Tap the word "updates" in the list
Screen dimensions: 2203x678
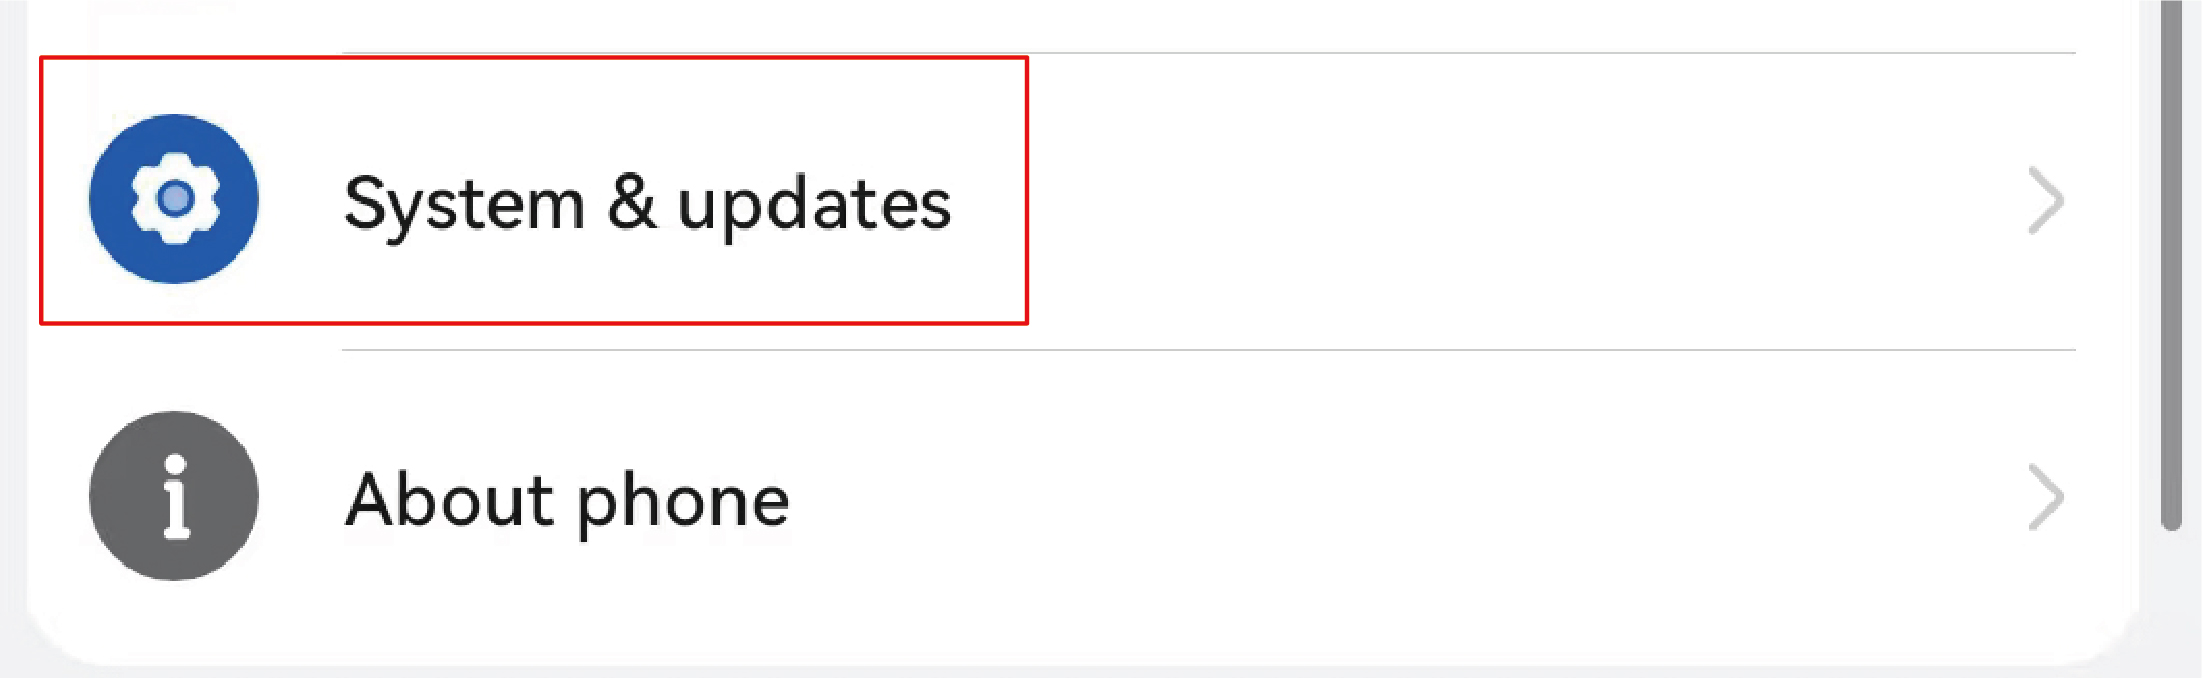tap(814, 205)
